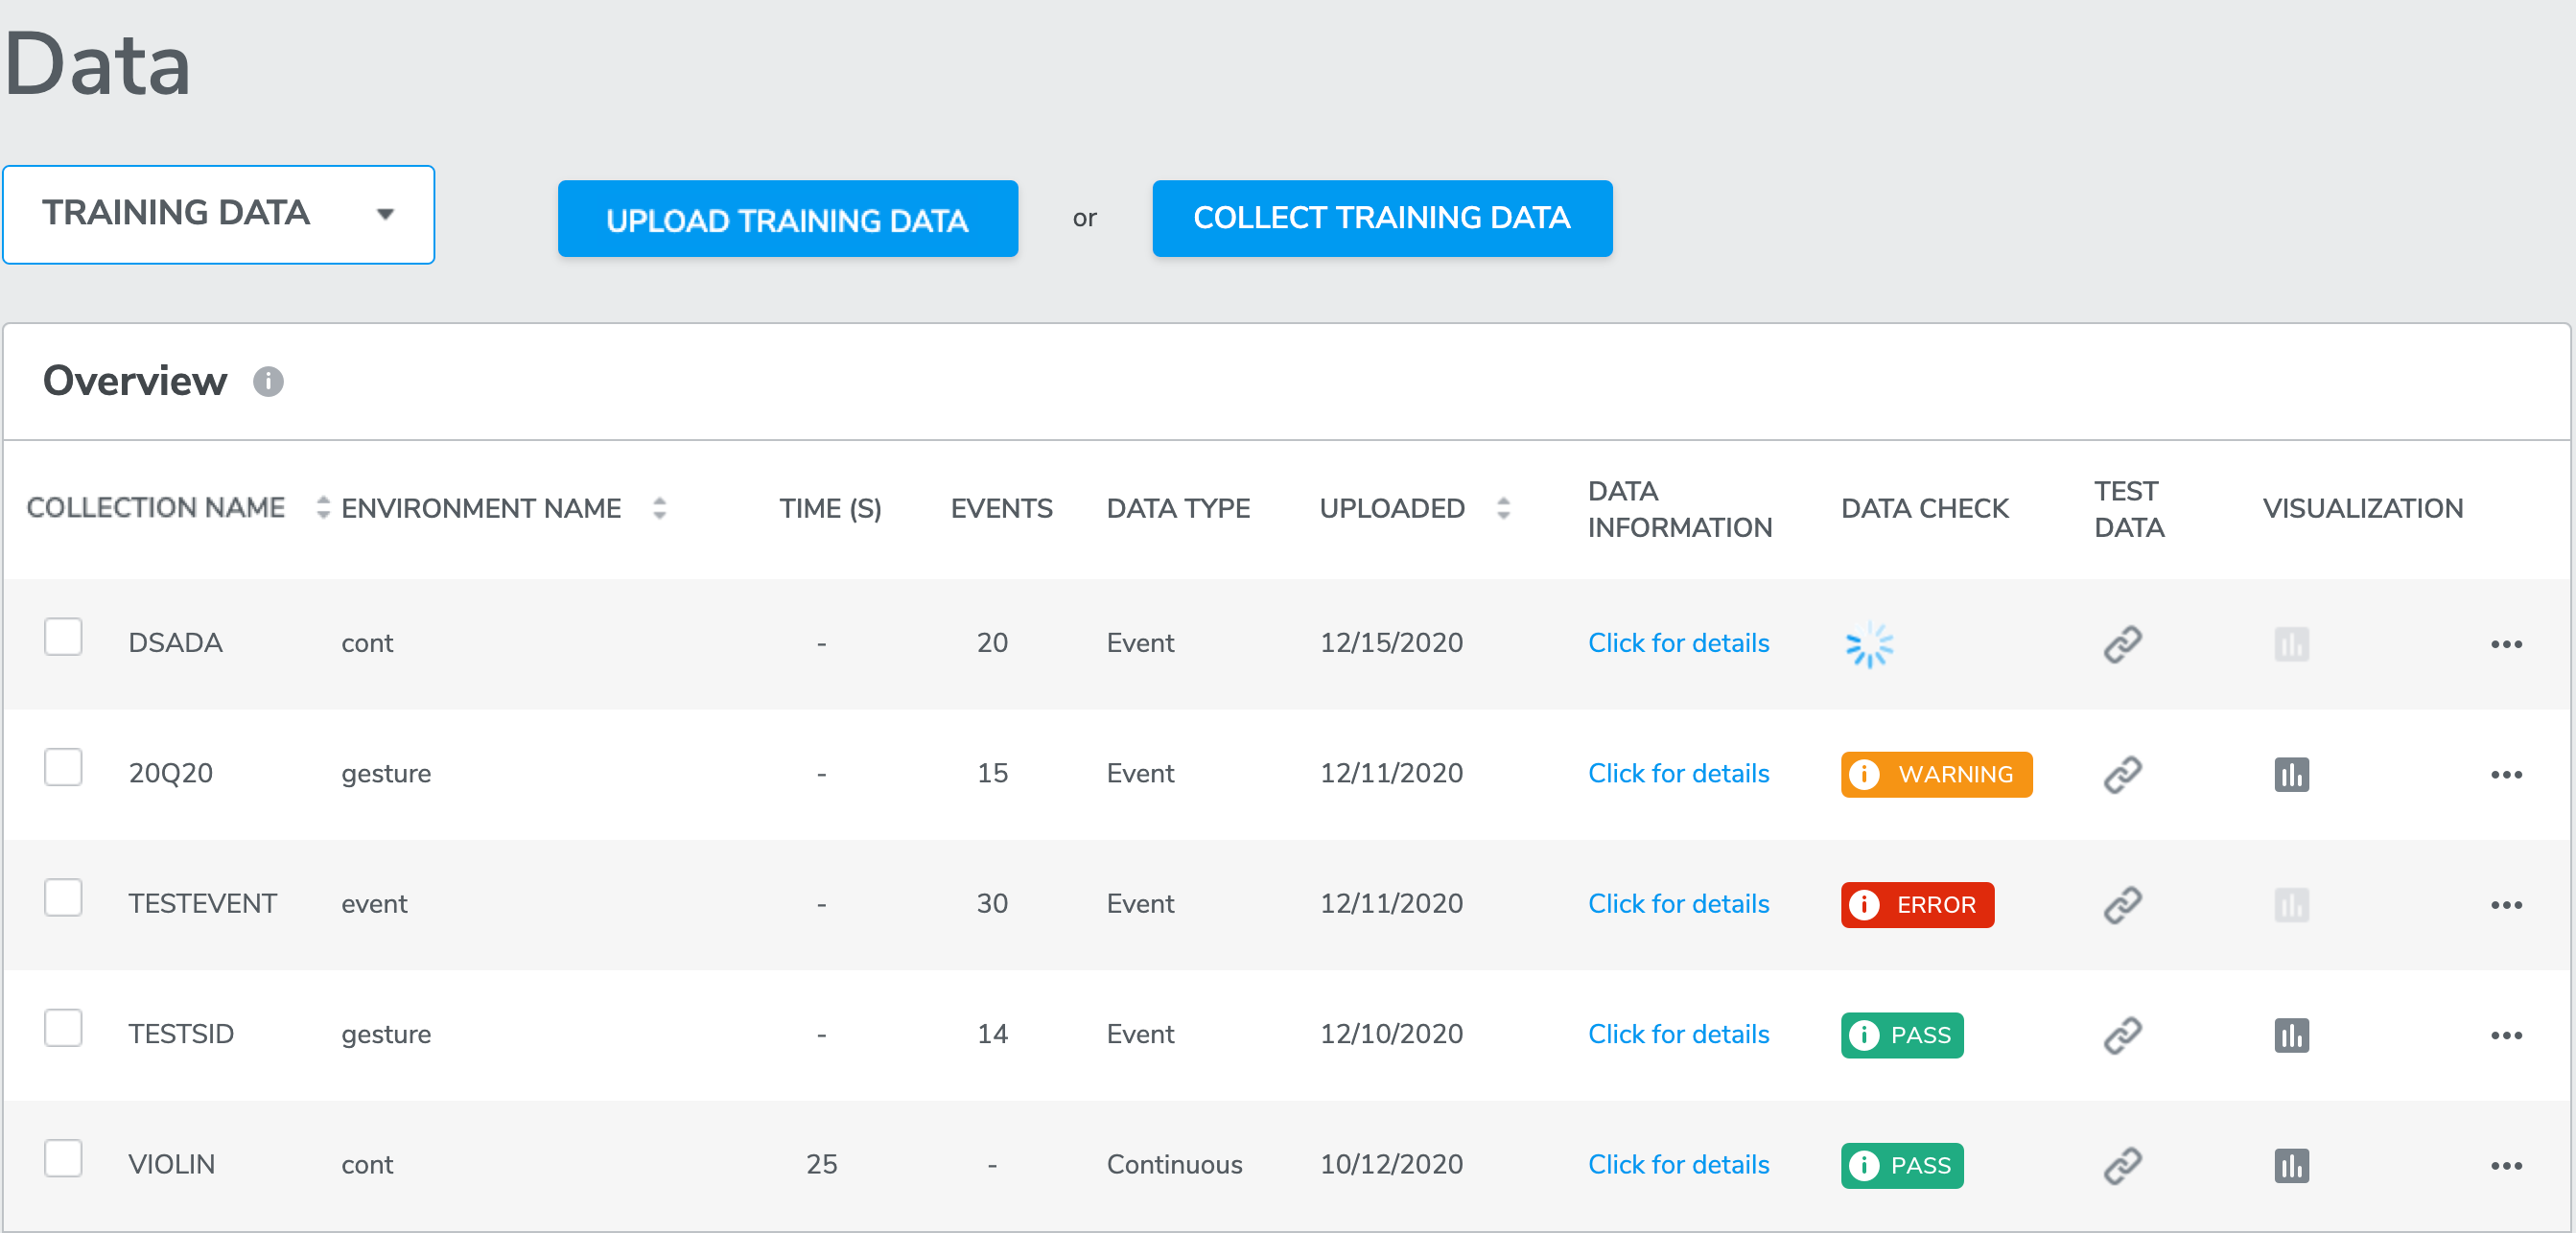
Task: Click the ERROR data check badge
Action: point(1916,905)
